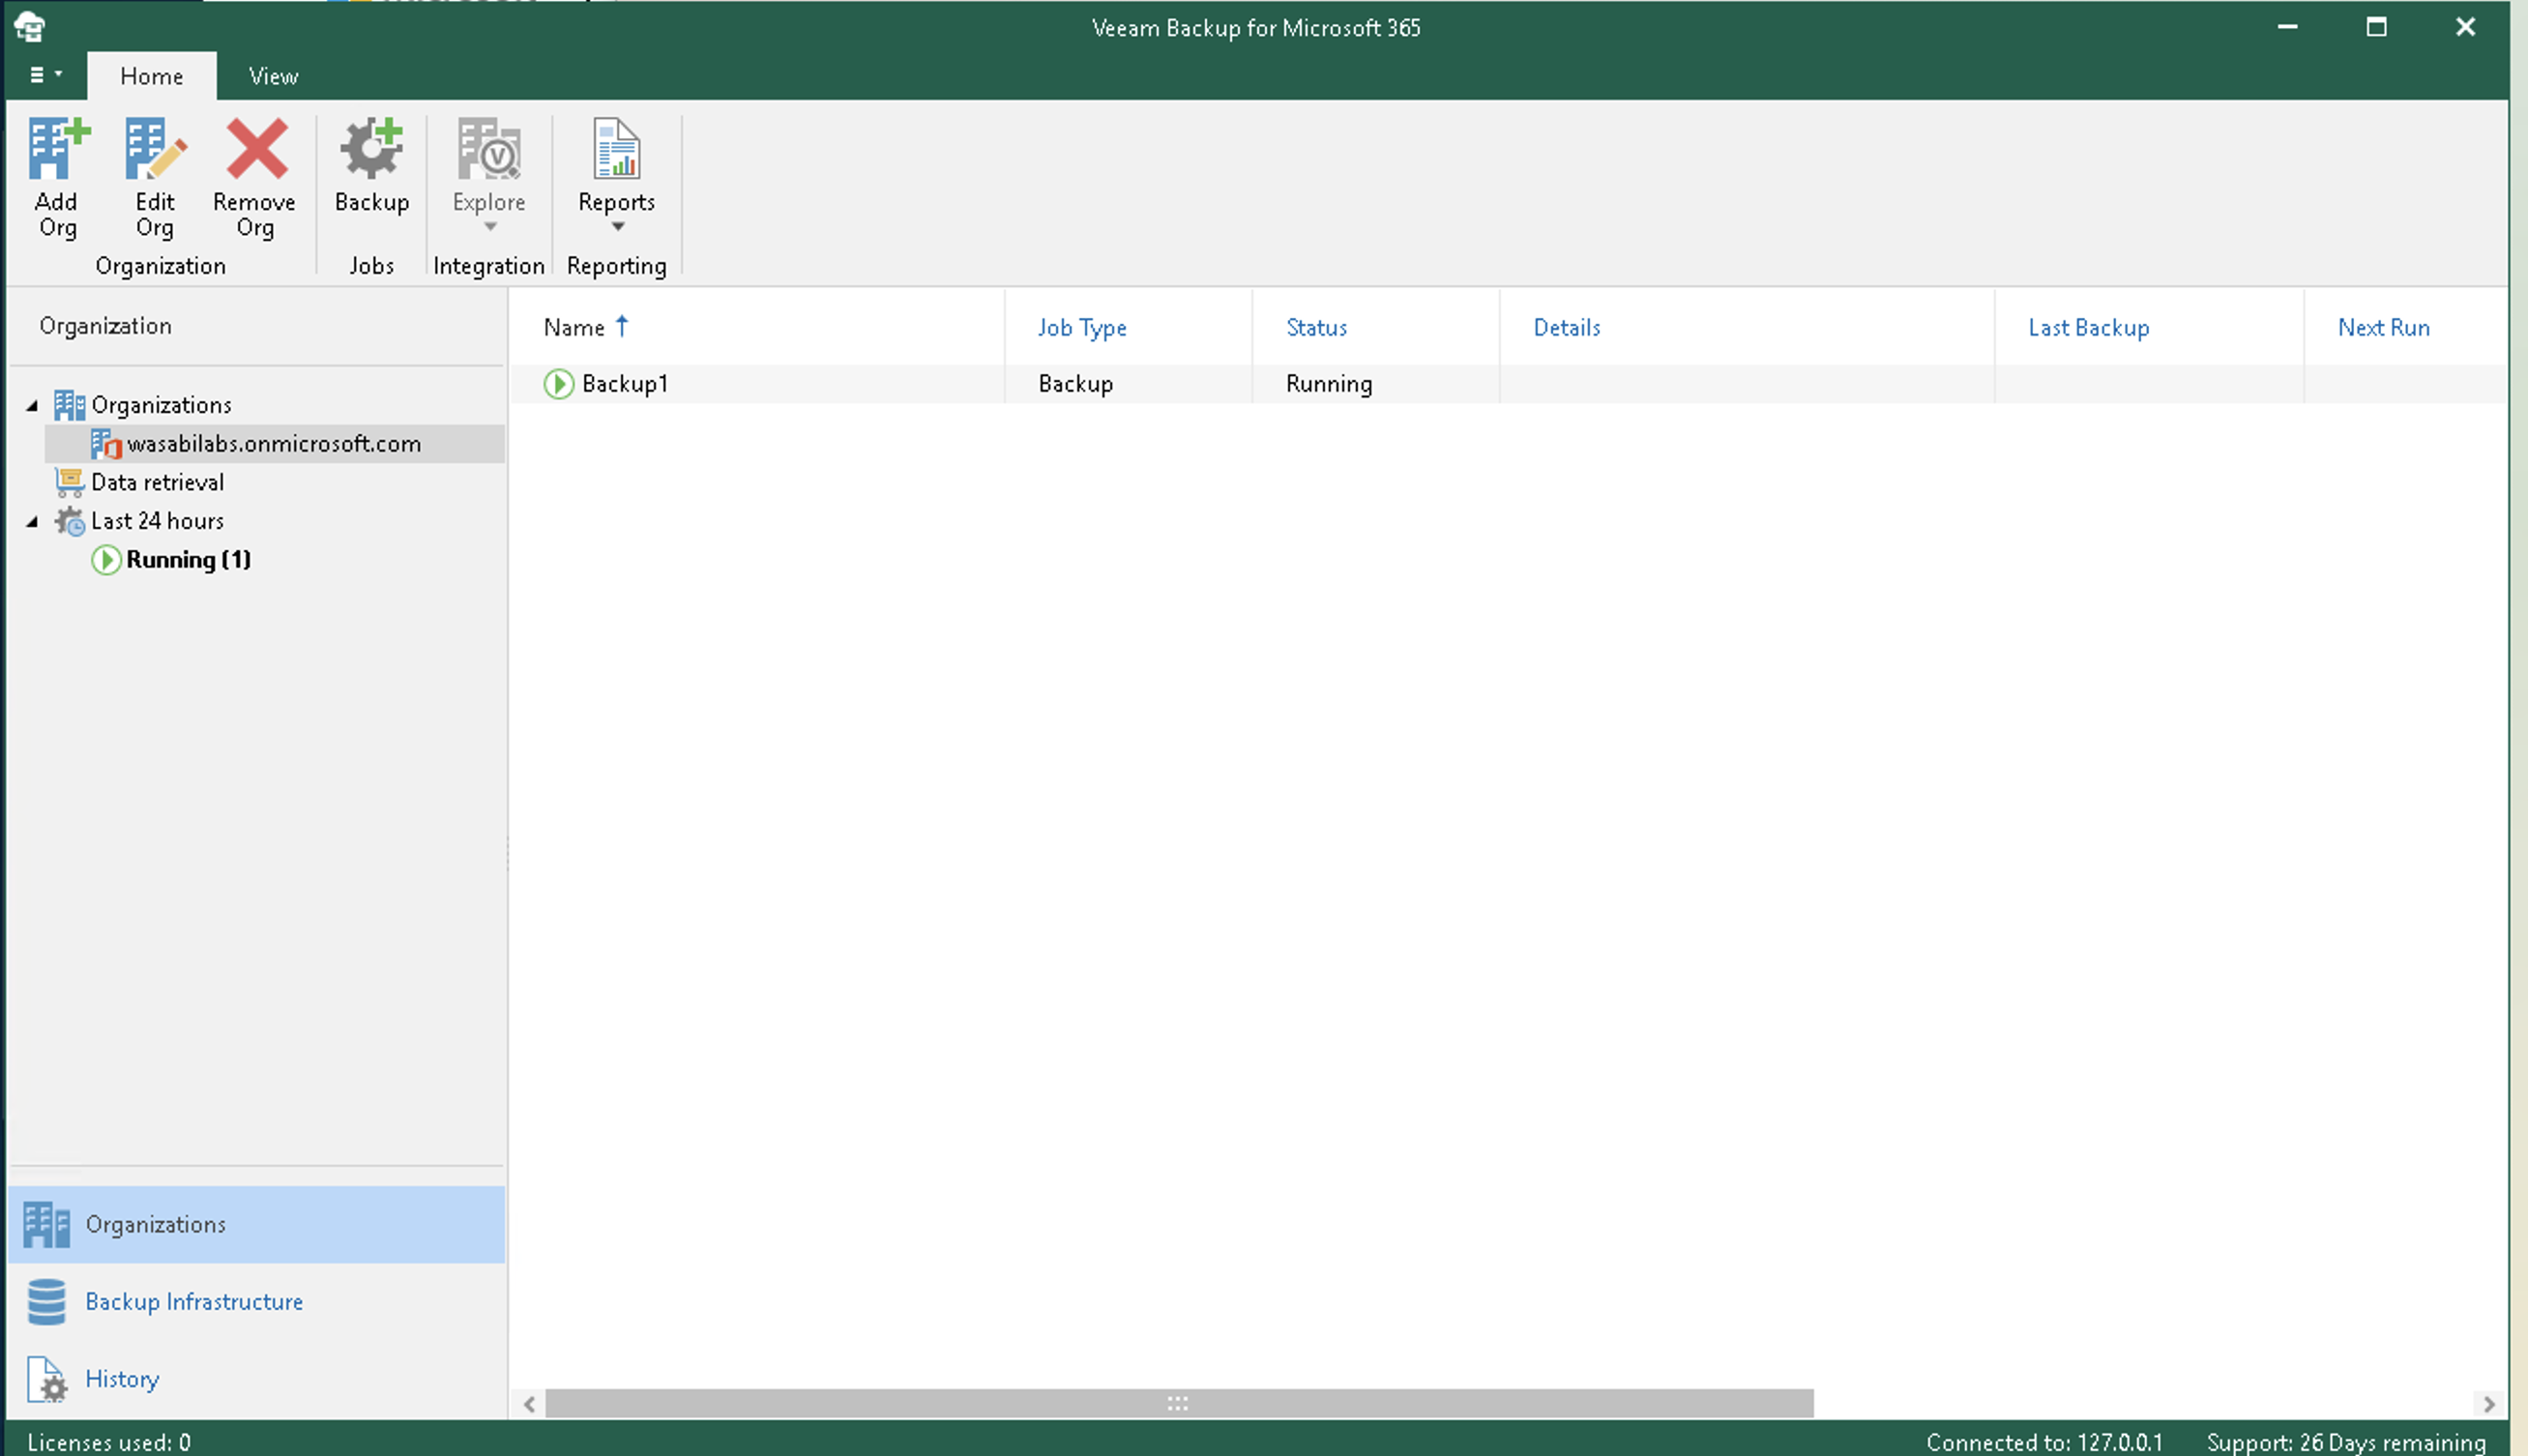The height and width of the screenshot is (1456, 2528).
Task: Open the application main menu button
Action: pyautogui.click(x=45, y=75)
